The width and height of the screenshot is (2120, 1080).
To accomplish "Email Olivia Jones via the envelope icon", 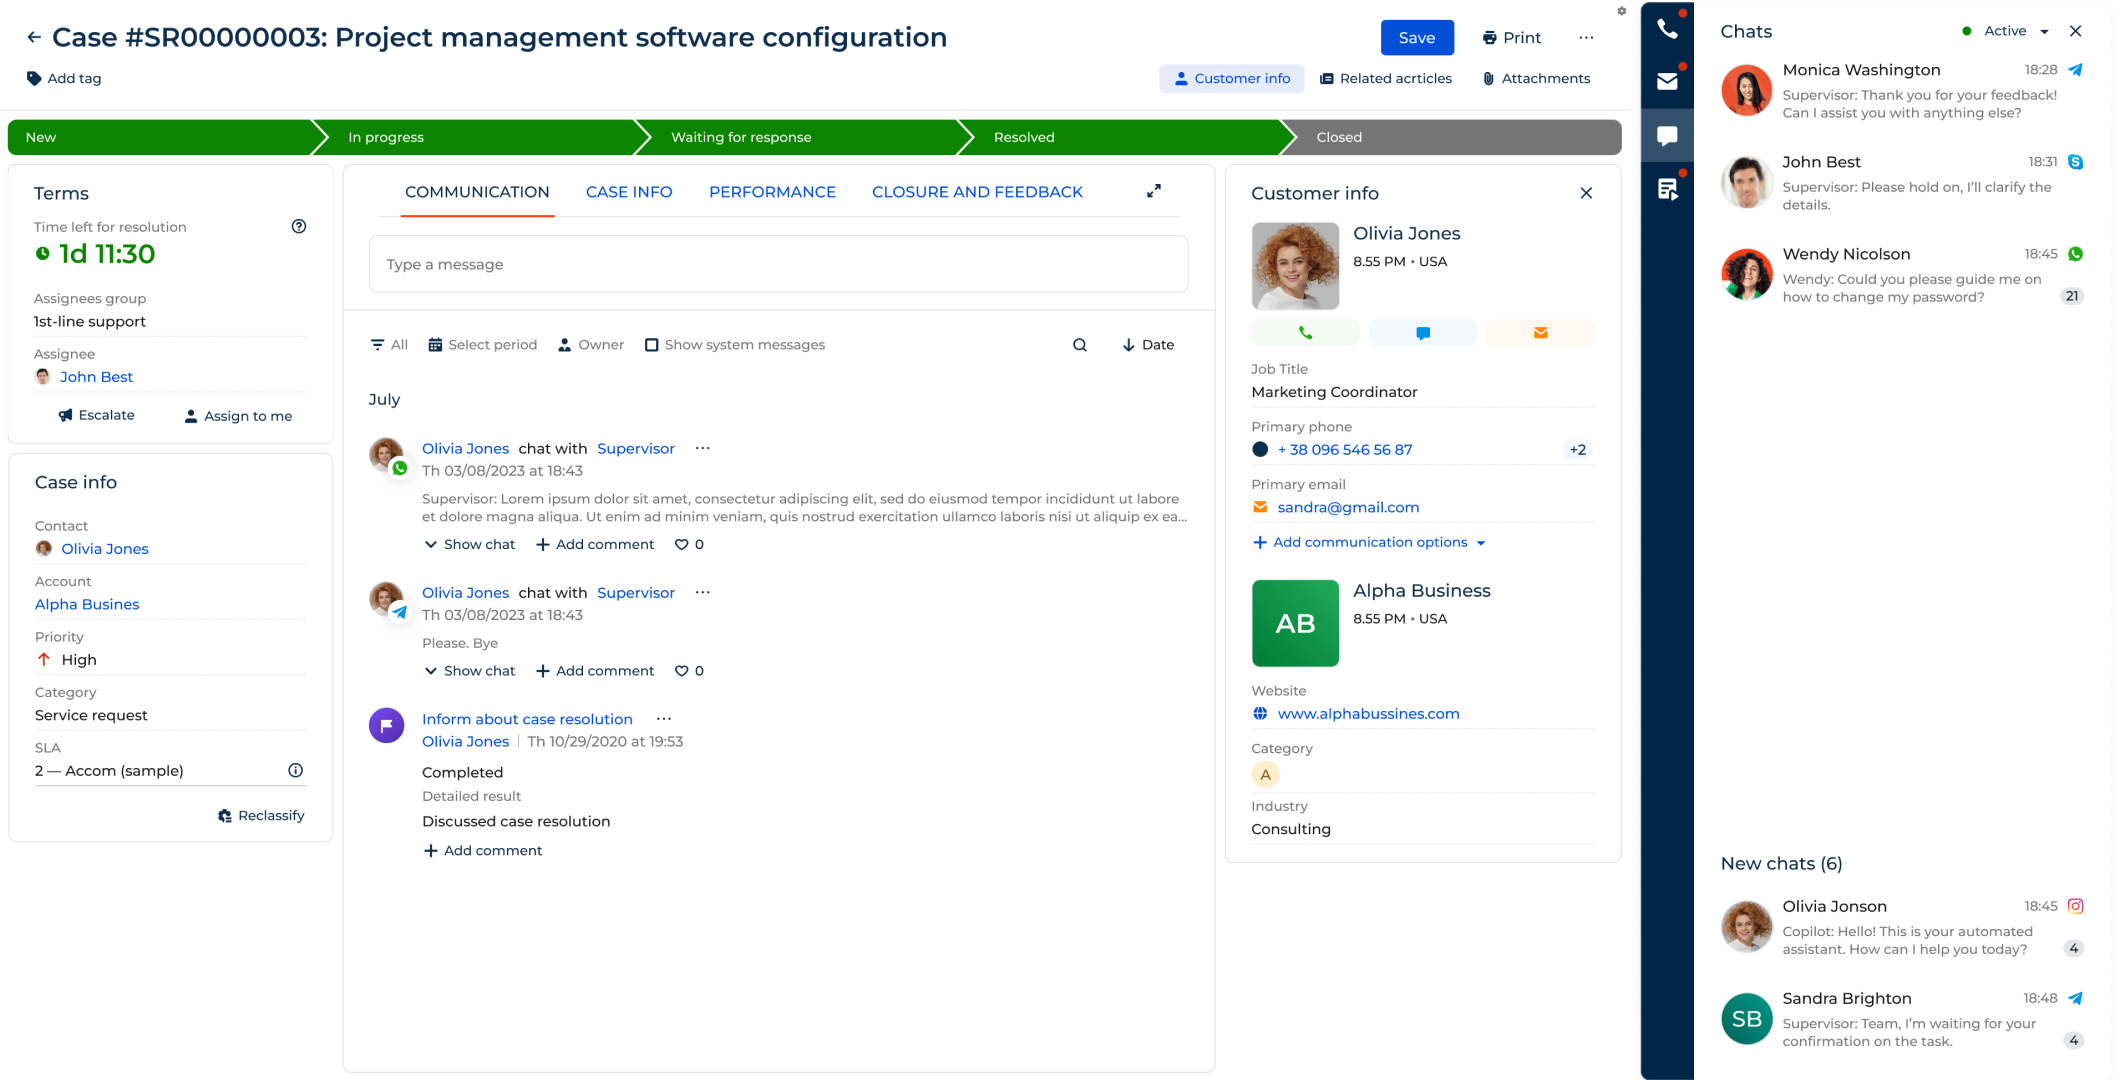I will click(x=1540, y=332).
